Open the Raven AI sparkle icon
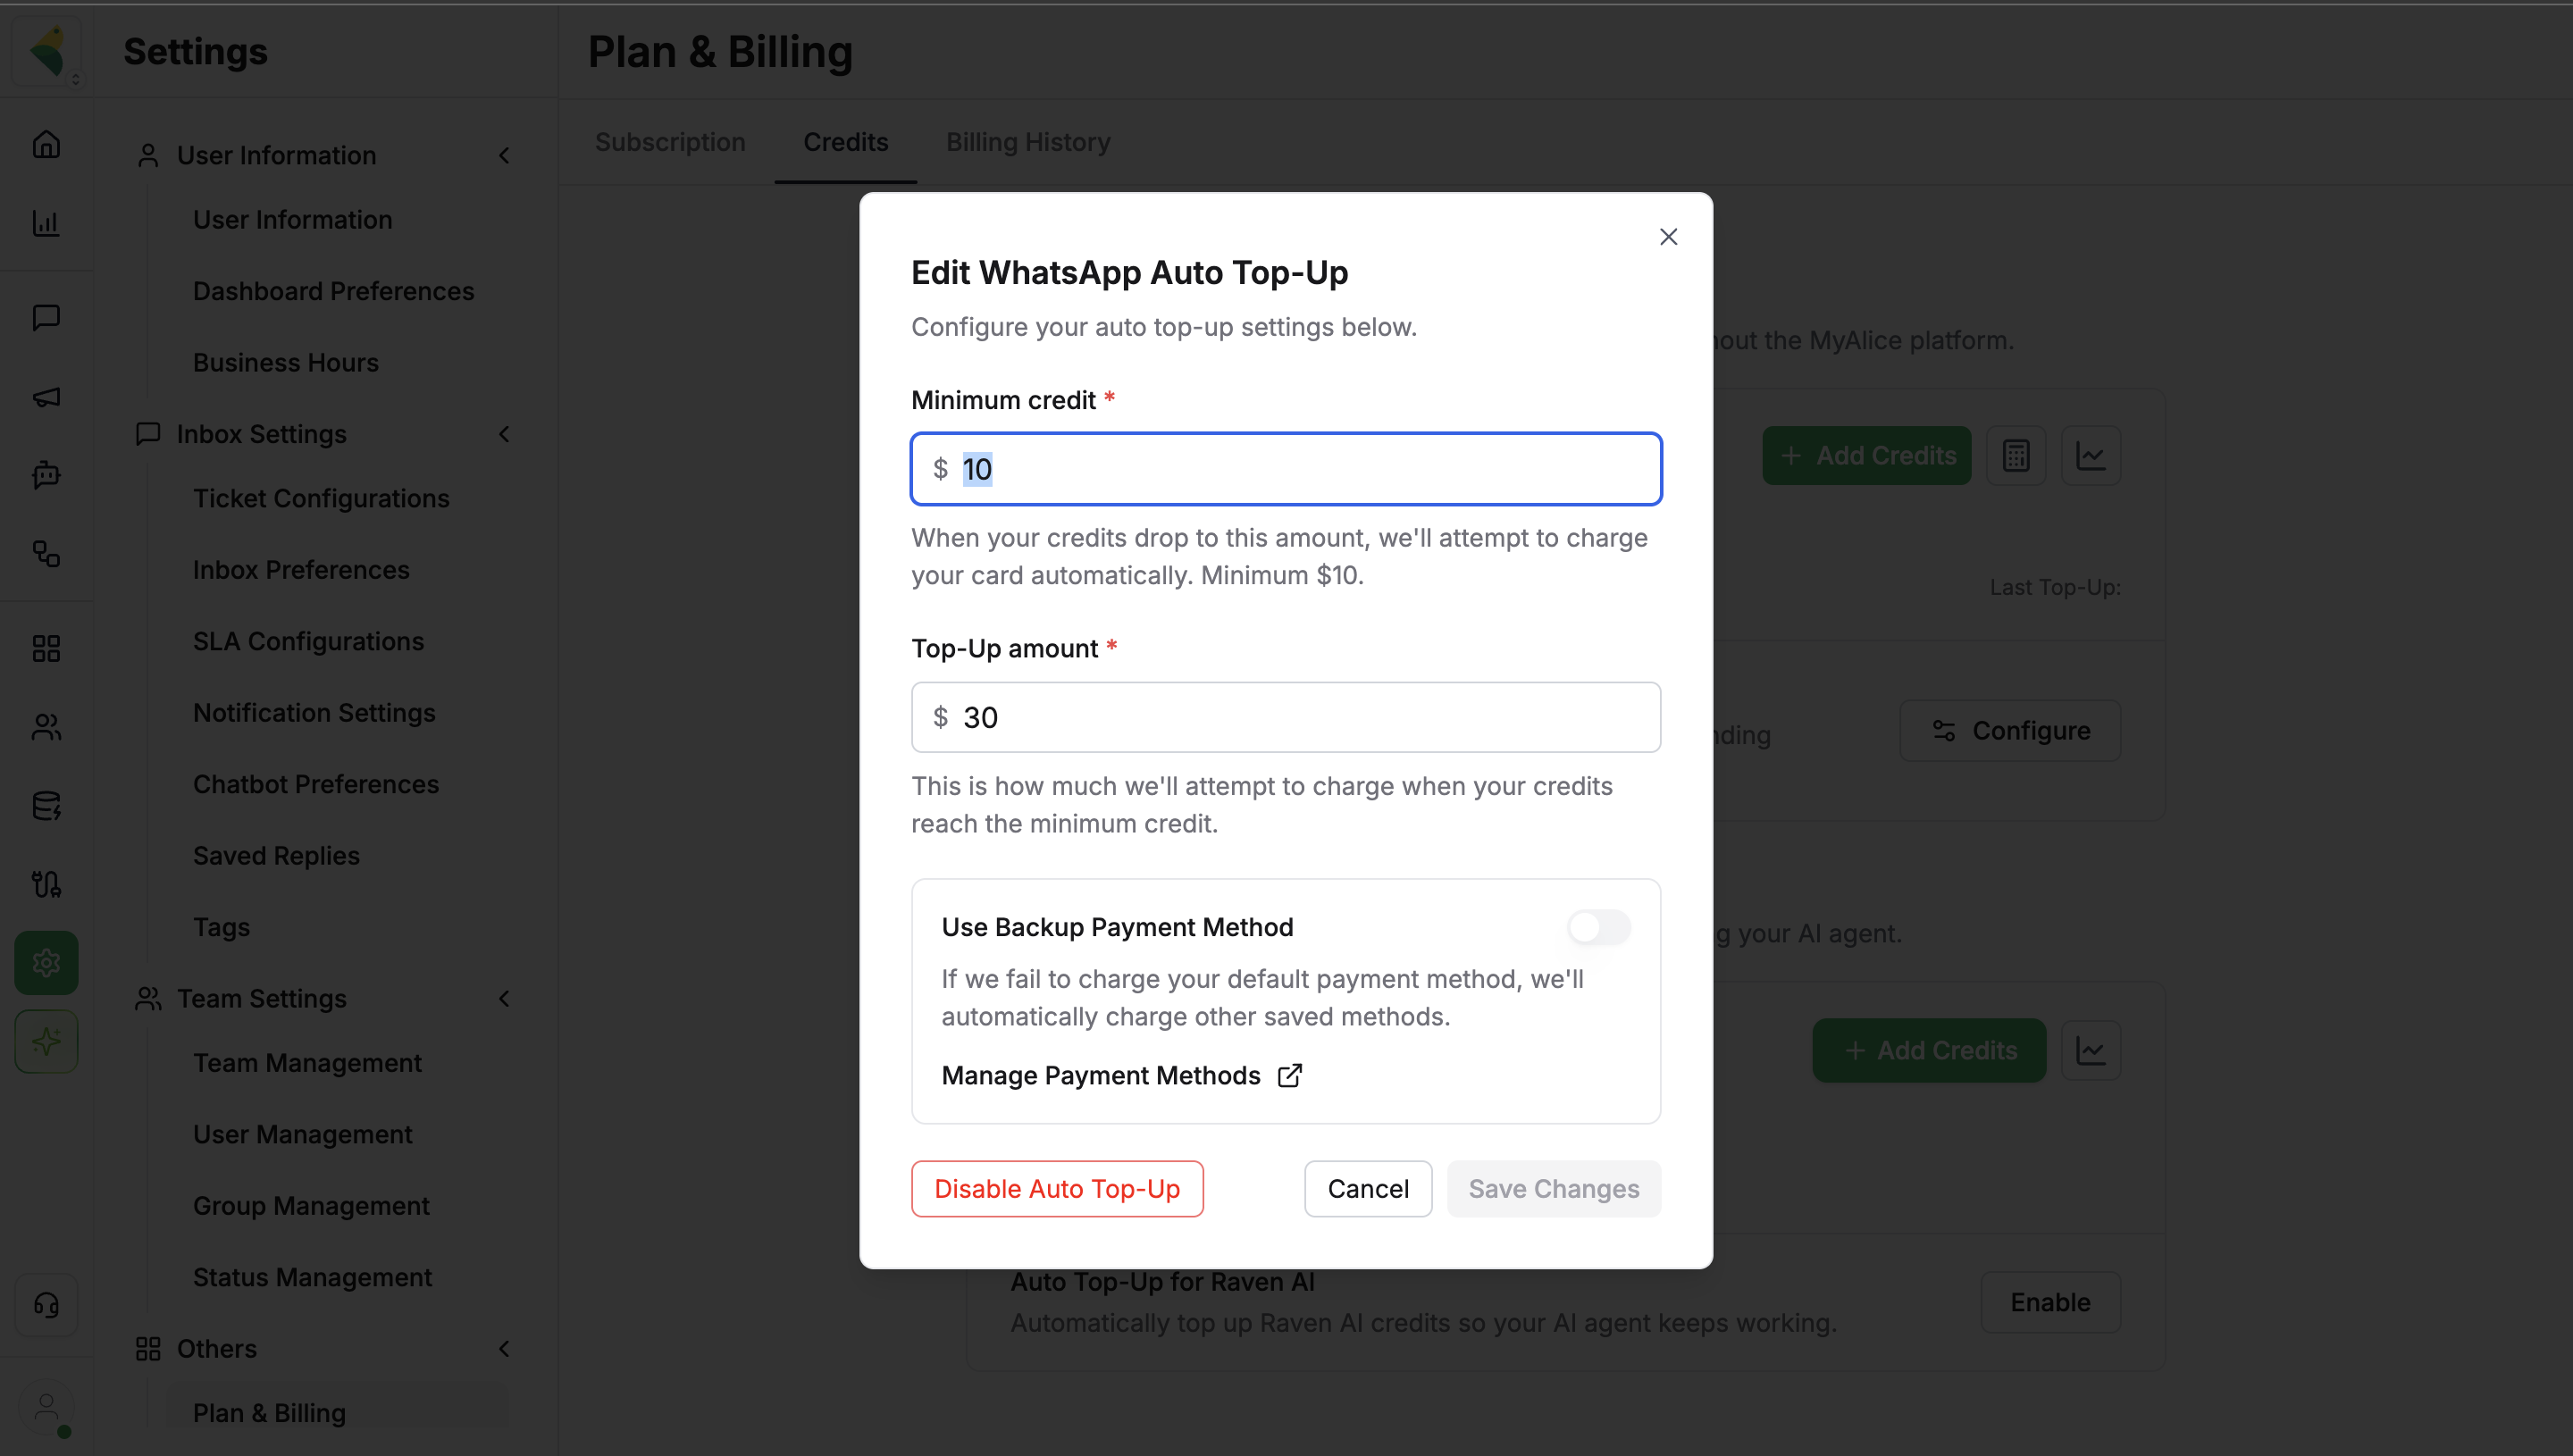This screenshot has height=1456, width=2573. (46, 1042)
